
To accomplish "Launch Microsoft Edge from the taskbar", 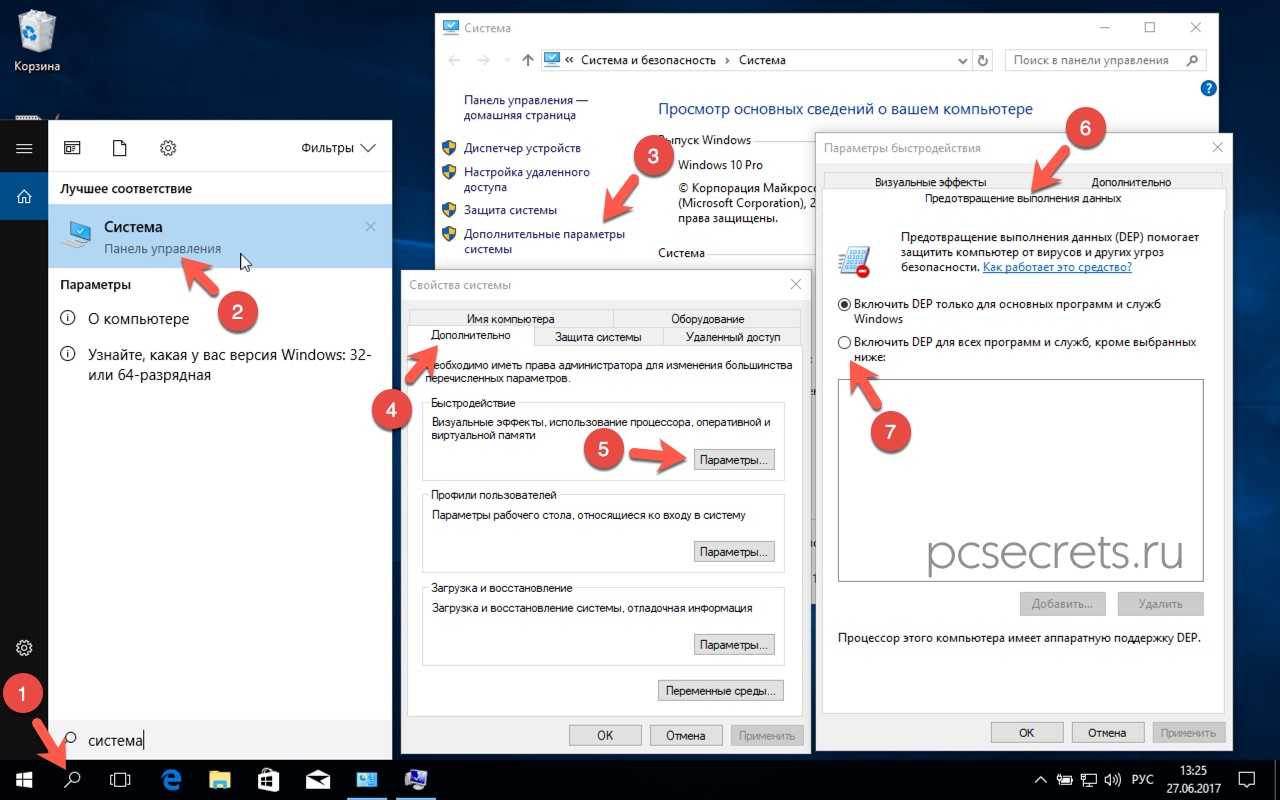I will pyautogui.click(x=170, y=778).
